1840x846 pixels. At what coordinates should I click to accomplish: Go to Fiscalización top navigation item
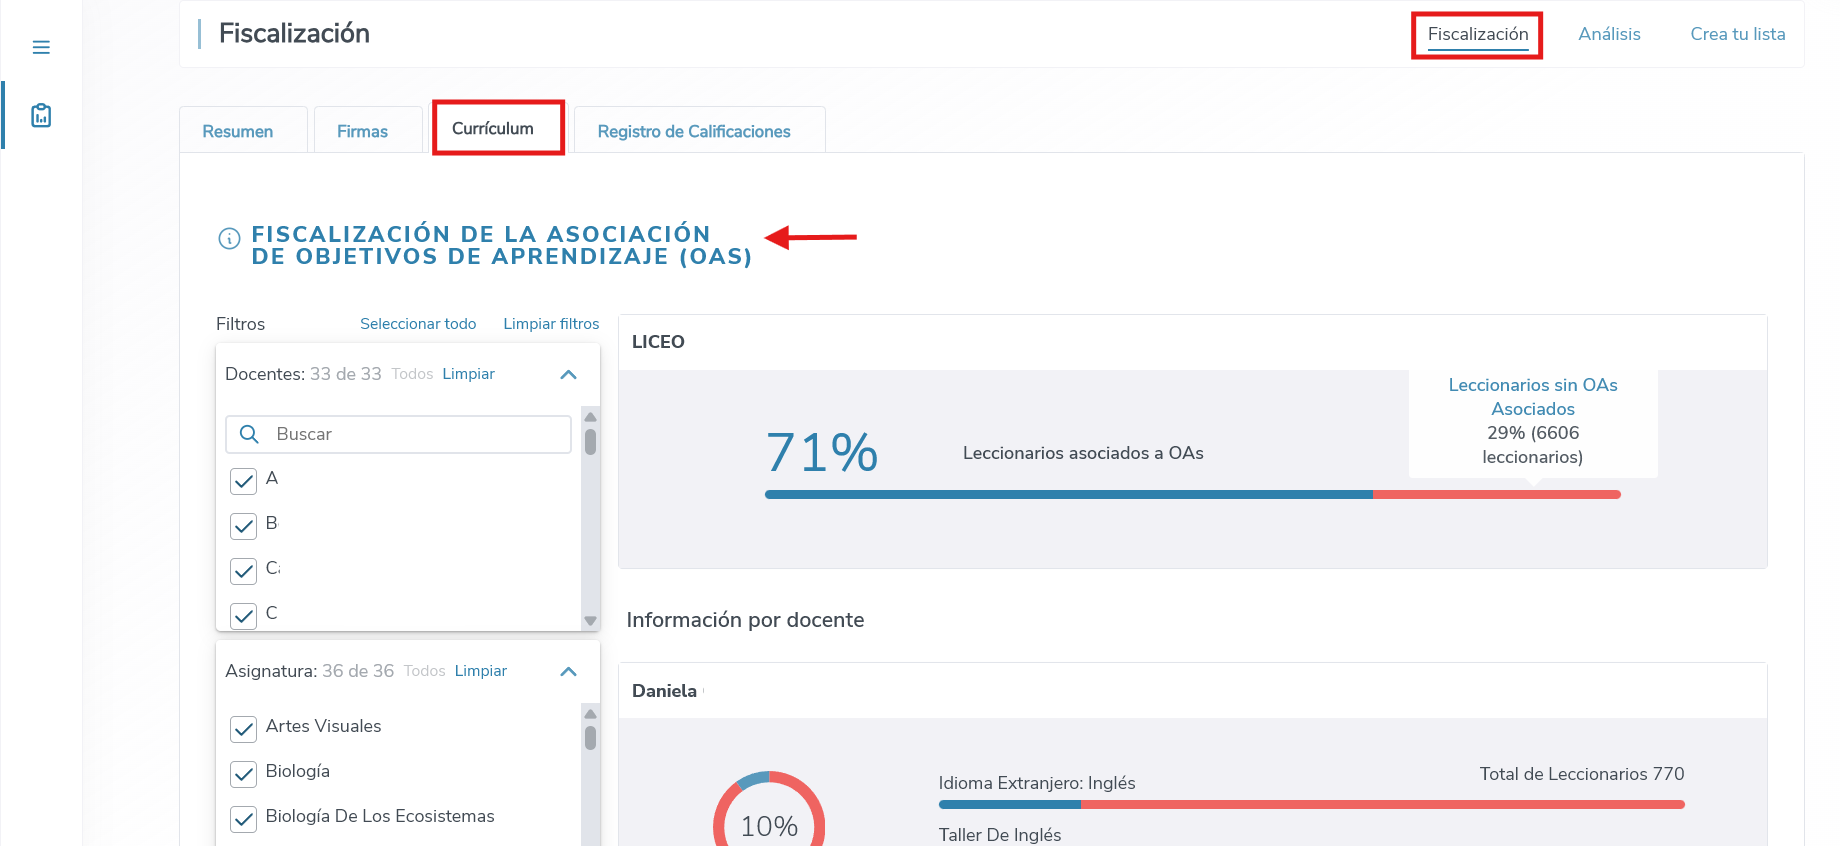point(1478,34)
